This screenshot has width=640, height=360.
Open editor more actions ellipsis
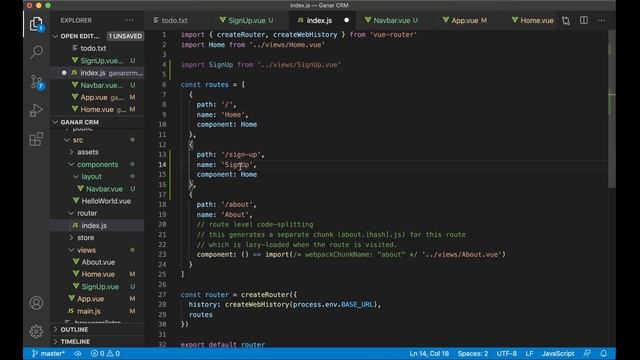coord(602,20)
